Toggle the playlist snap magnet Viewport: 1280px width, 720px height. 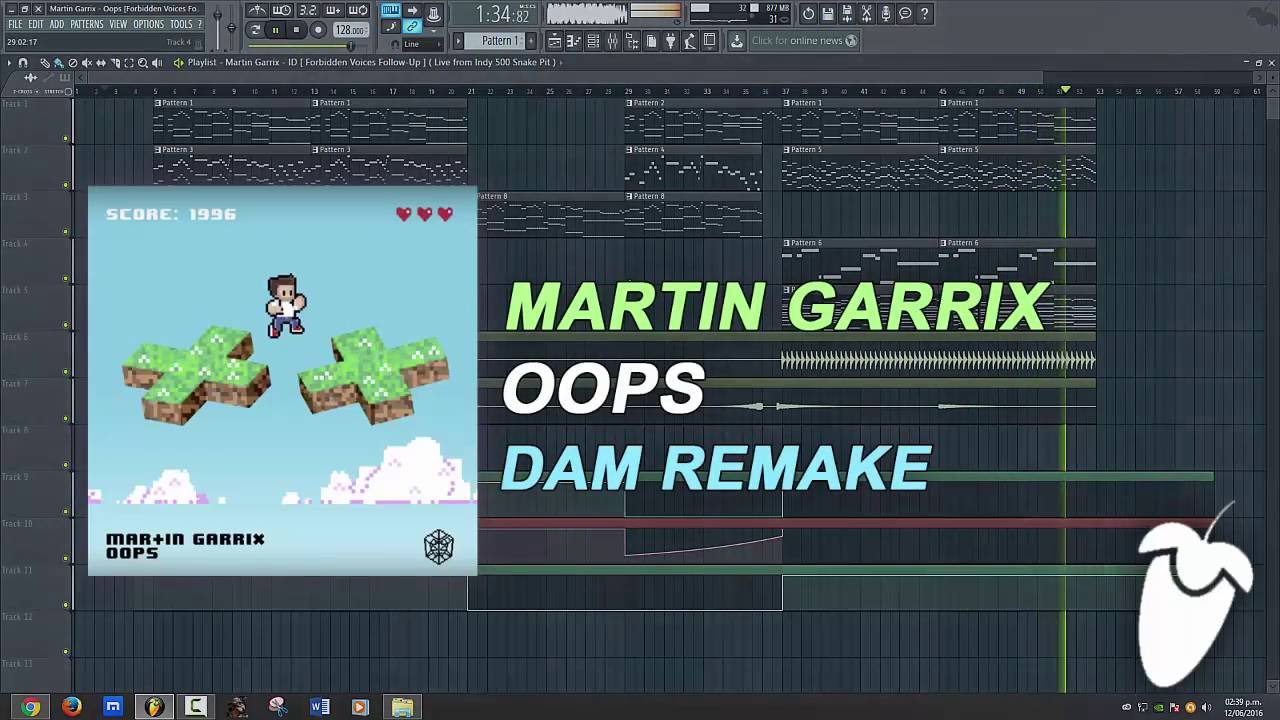pos(23,62)
